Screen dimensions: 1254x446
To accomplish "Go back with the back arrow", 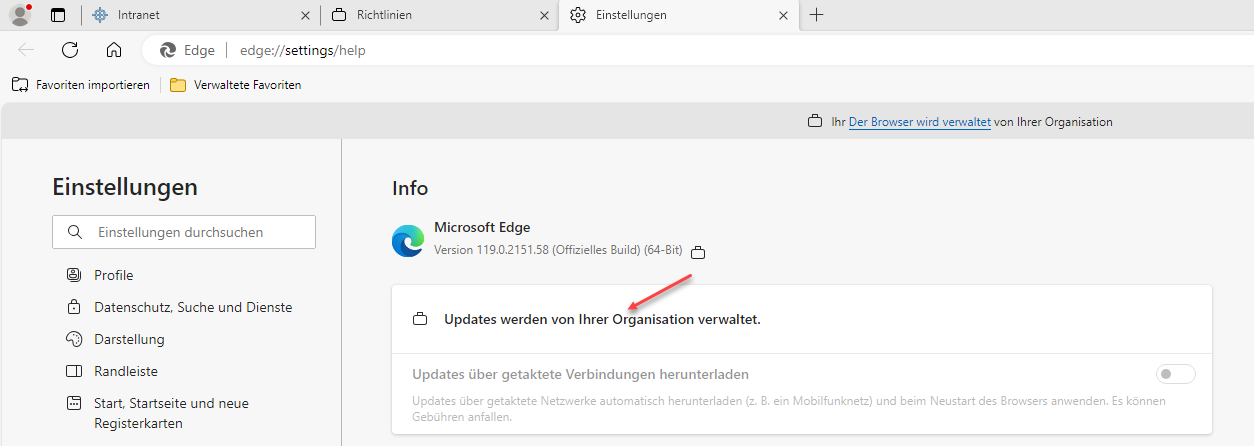I will pos(26,50).
